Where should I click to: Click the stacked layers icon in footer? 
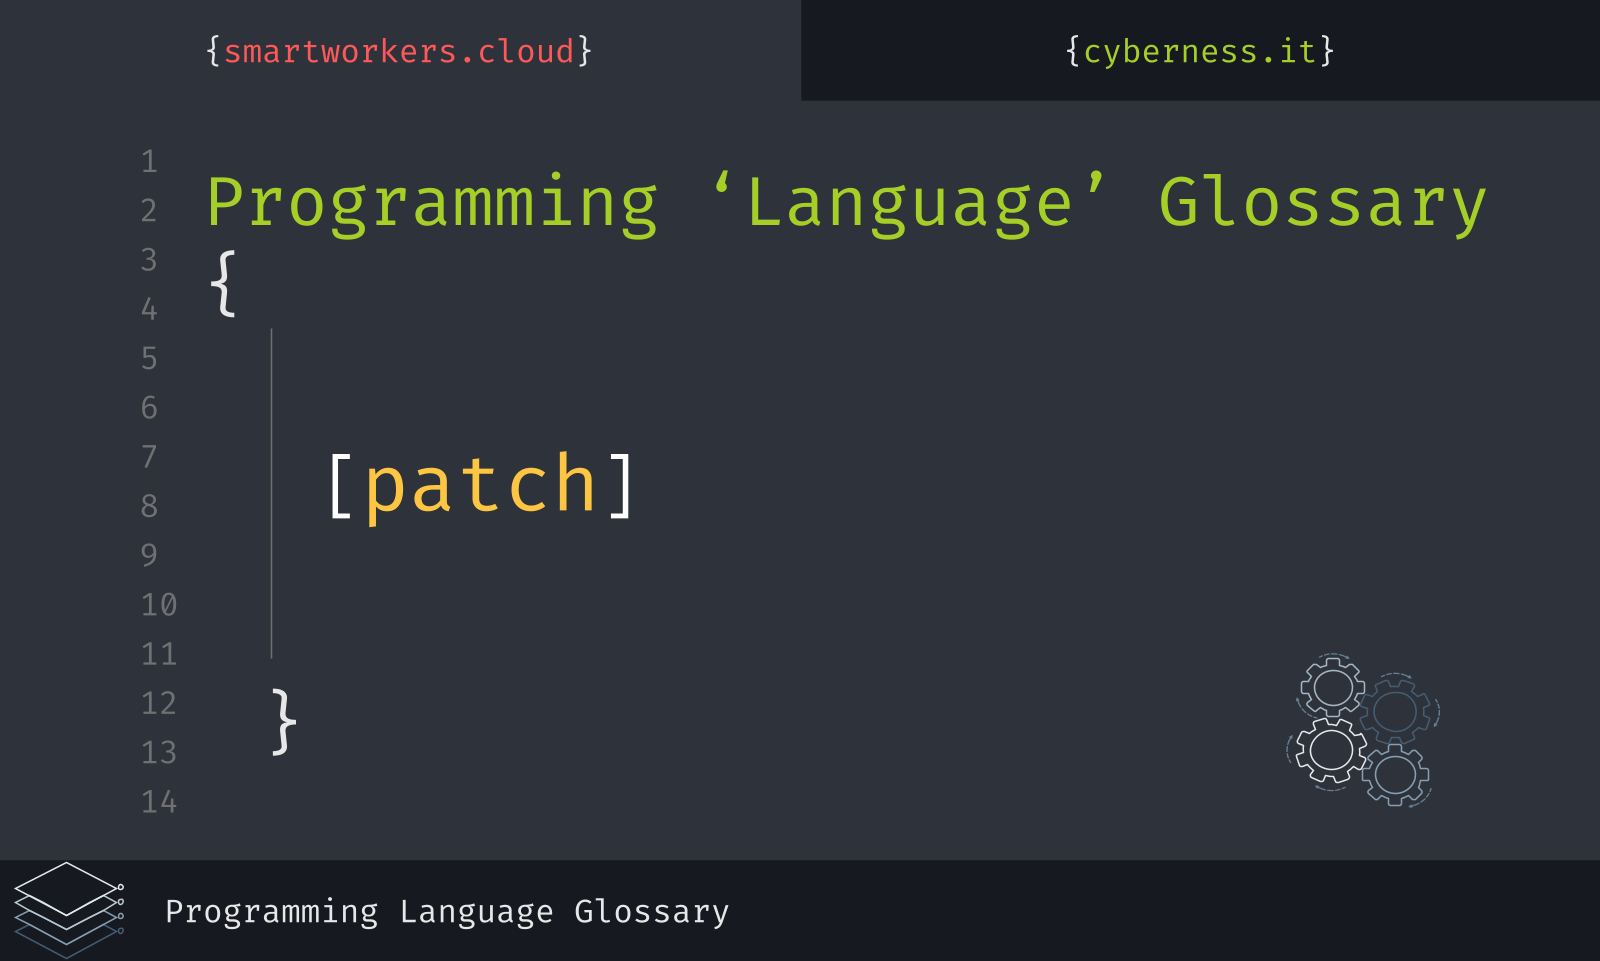coord(69,909)
